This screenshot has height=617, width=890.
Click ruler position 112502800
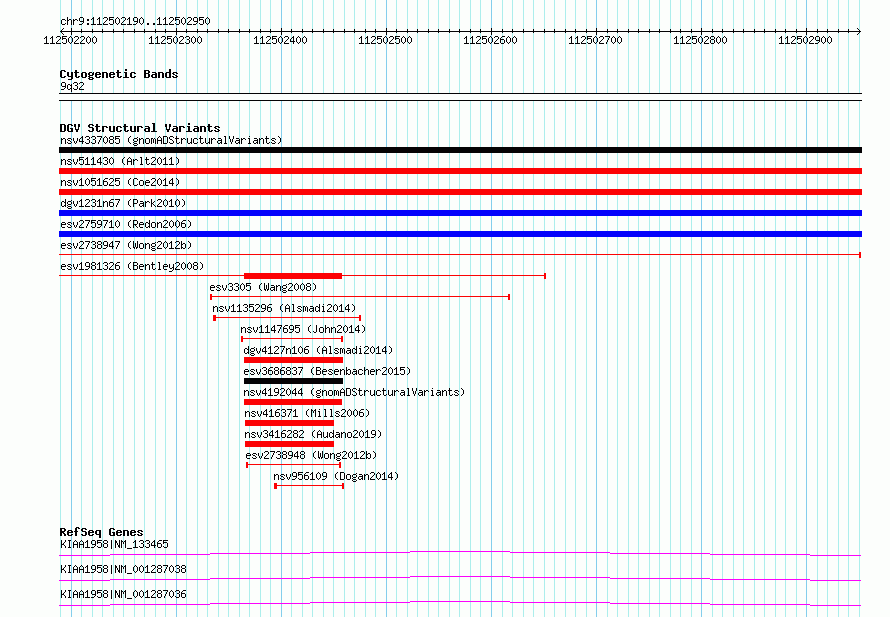tap(700, 40)
